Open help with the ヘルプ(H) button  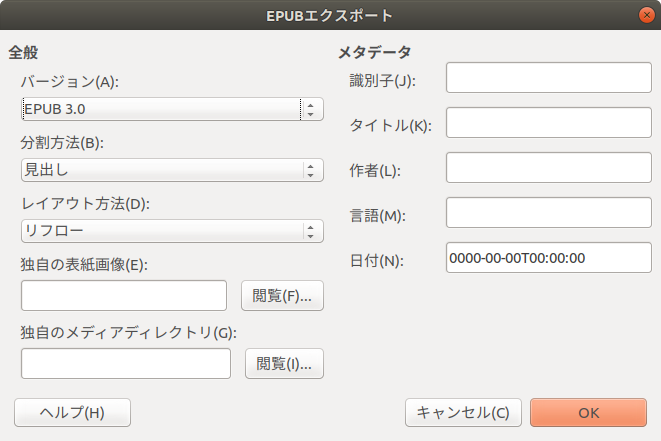click(72, 412)
